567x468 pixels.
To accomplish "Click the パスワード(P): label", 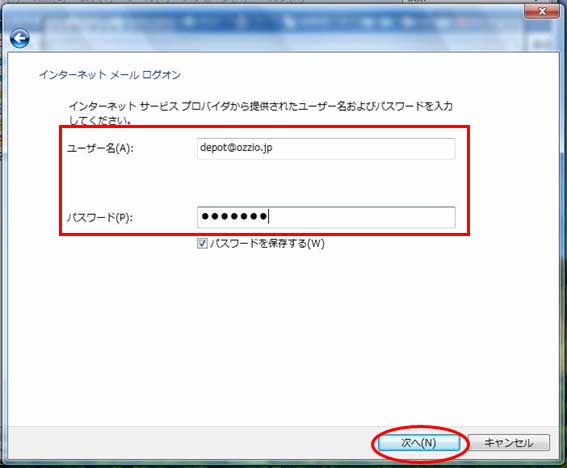I will click(100, 217).
